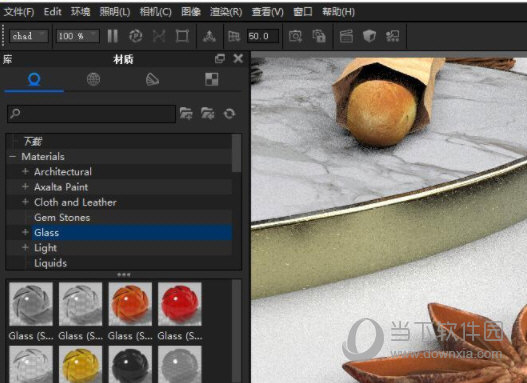The height and width of the screenshot is (383, 527).
Task: Select the yellow glass thumbnail
Action: point(80,365)
